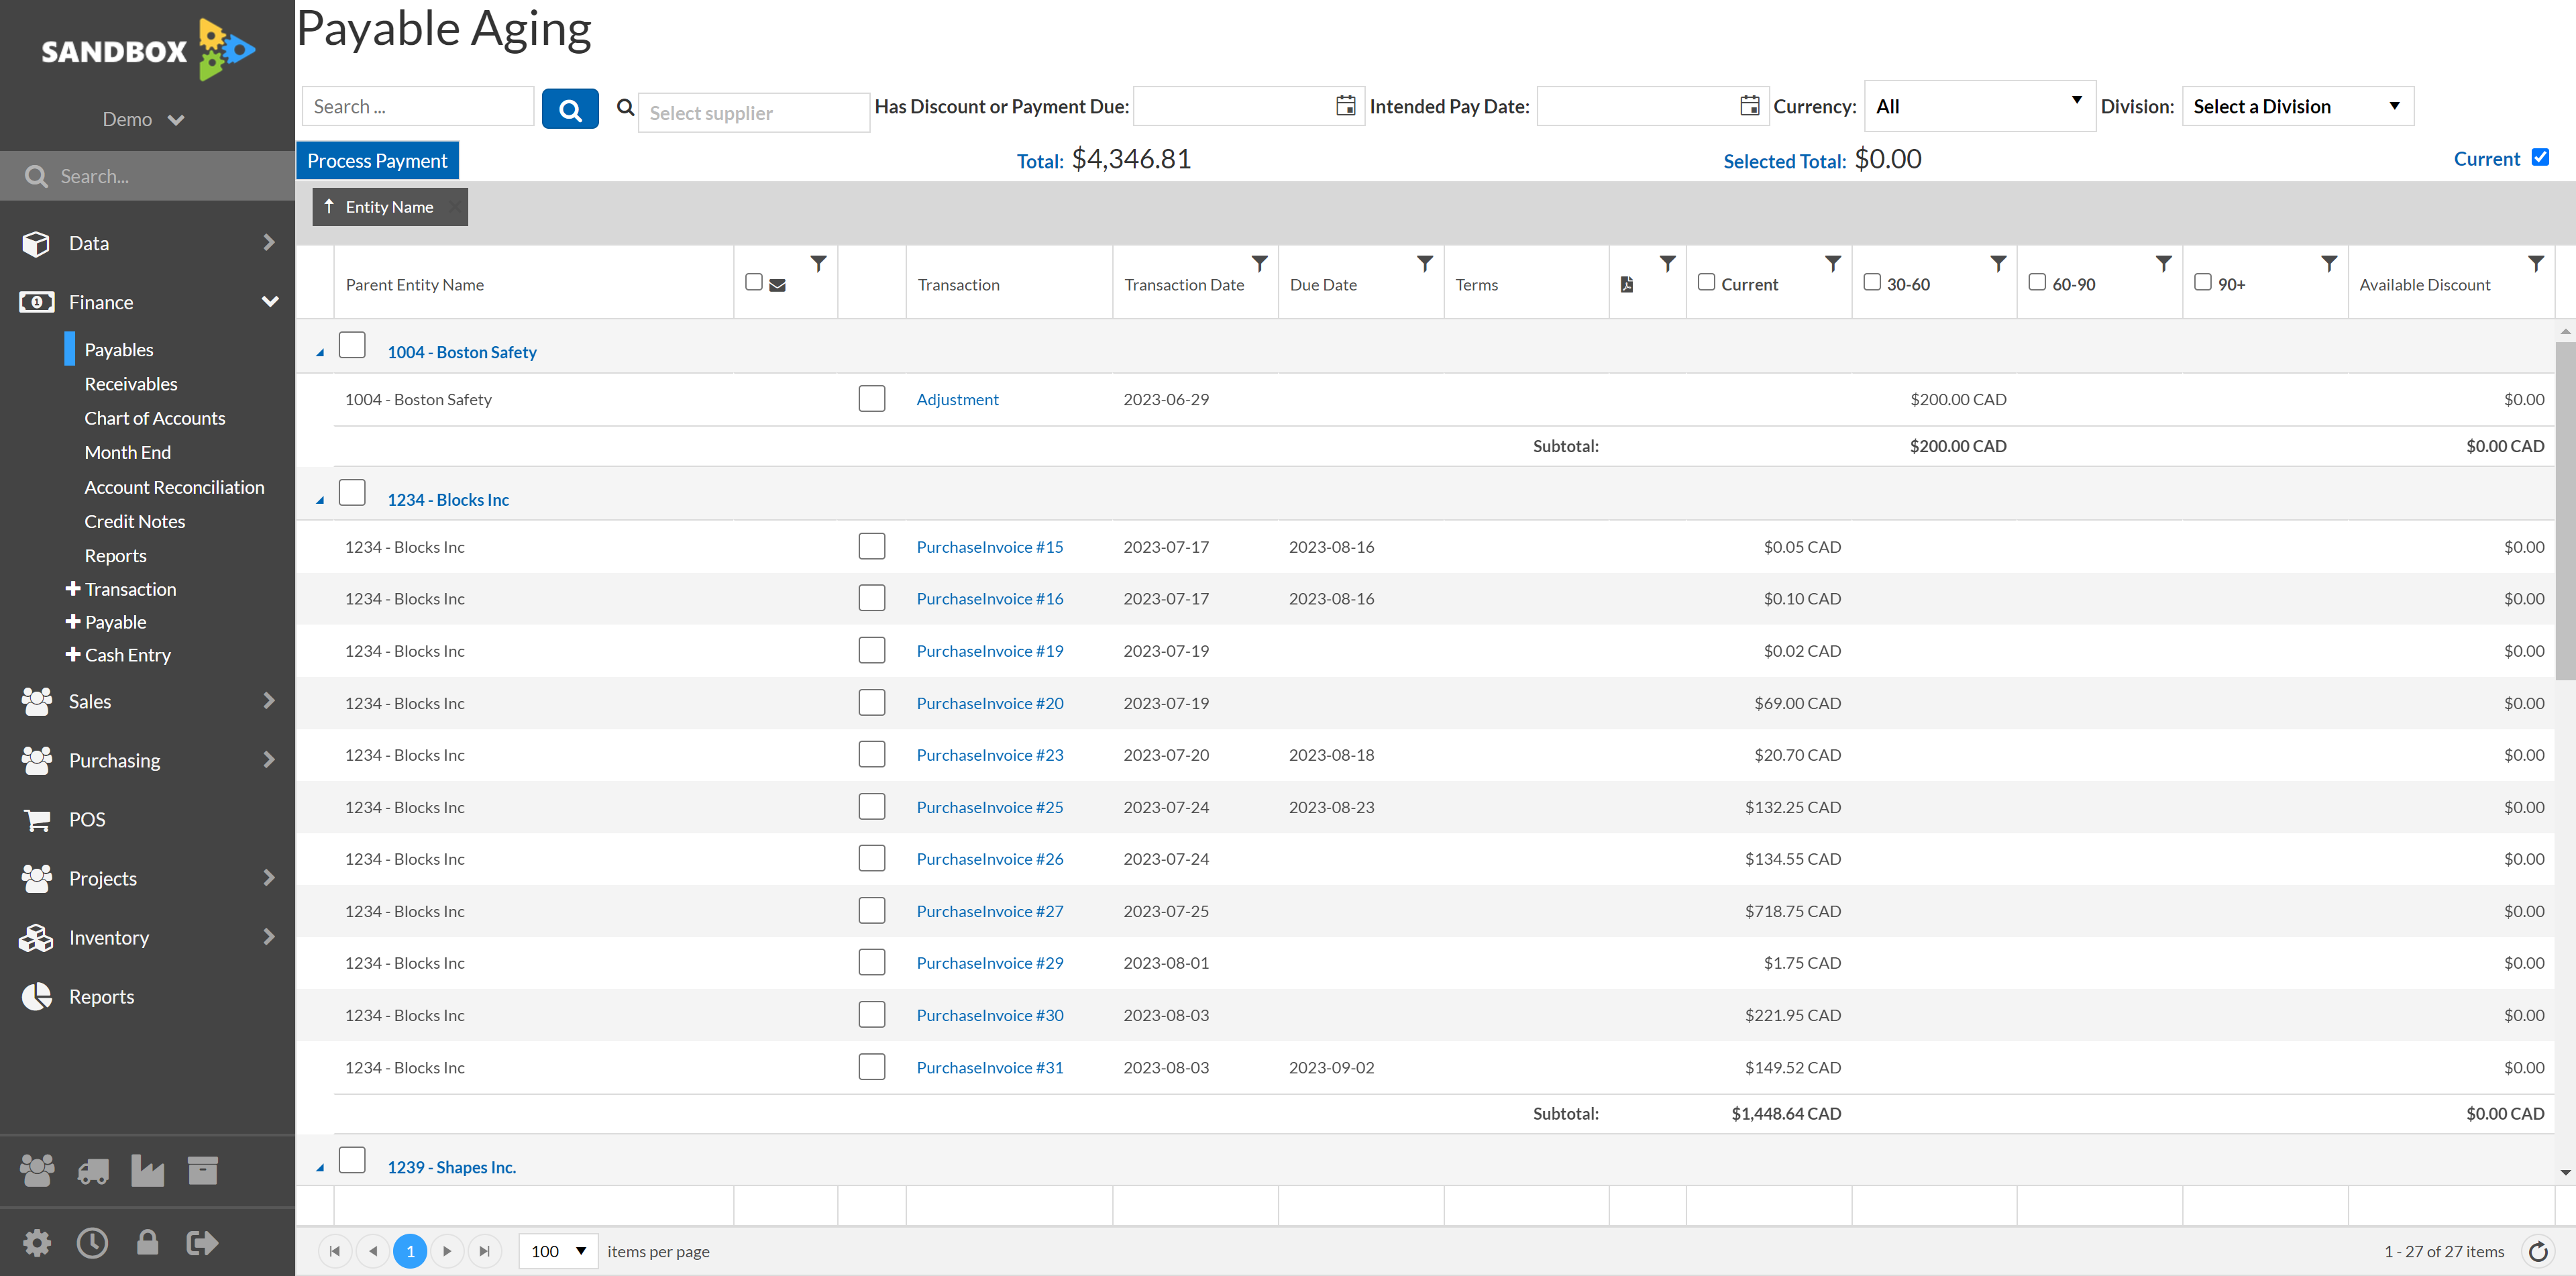Open filter for the email checkbox column

[x=818, y=264]
